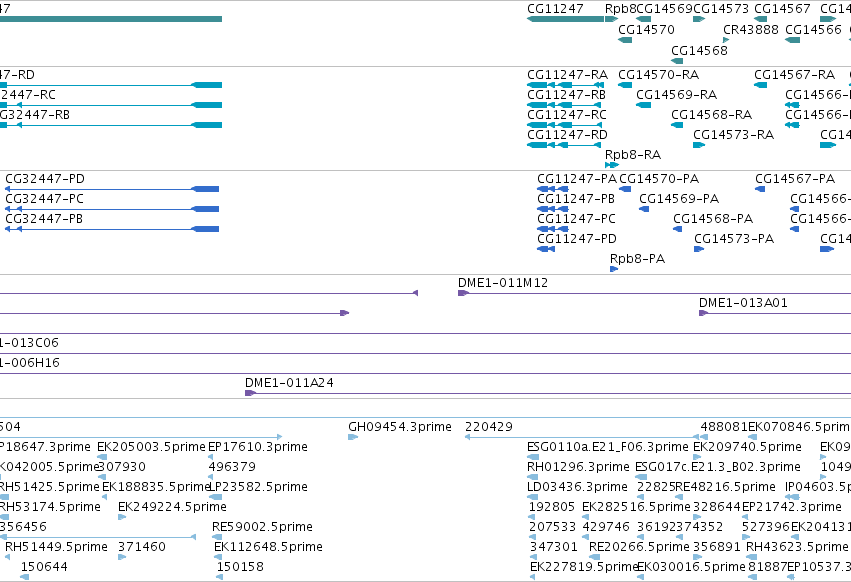Select the CG14570 gene label
Viewport: 851px width, 582px height.
click(646, 29)
